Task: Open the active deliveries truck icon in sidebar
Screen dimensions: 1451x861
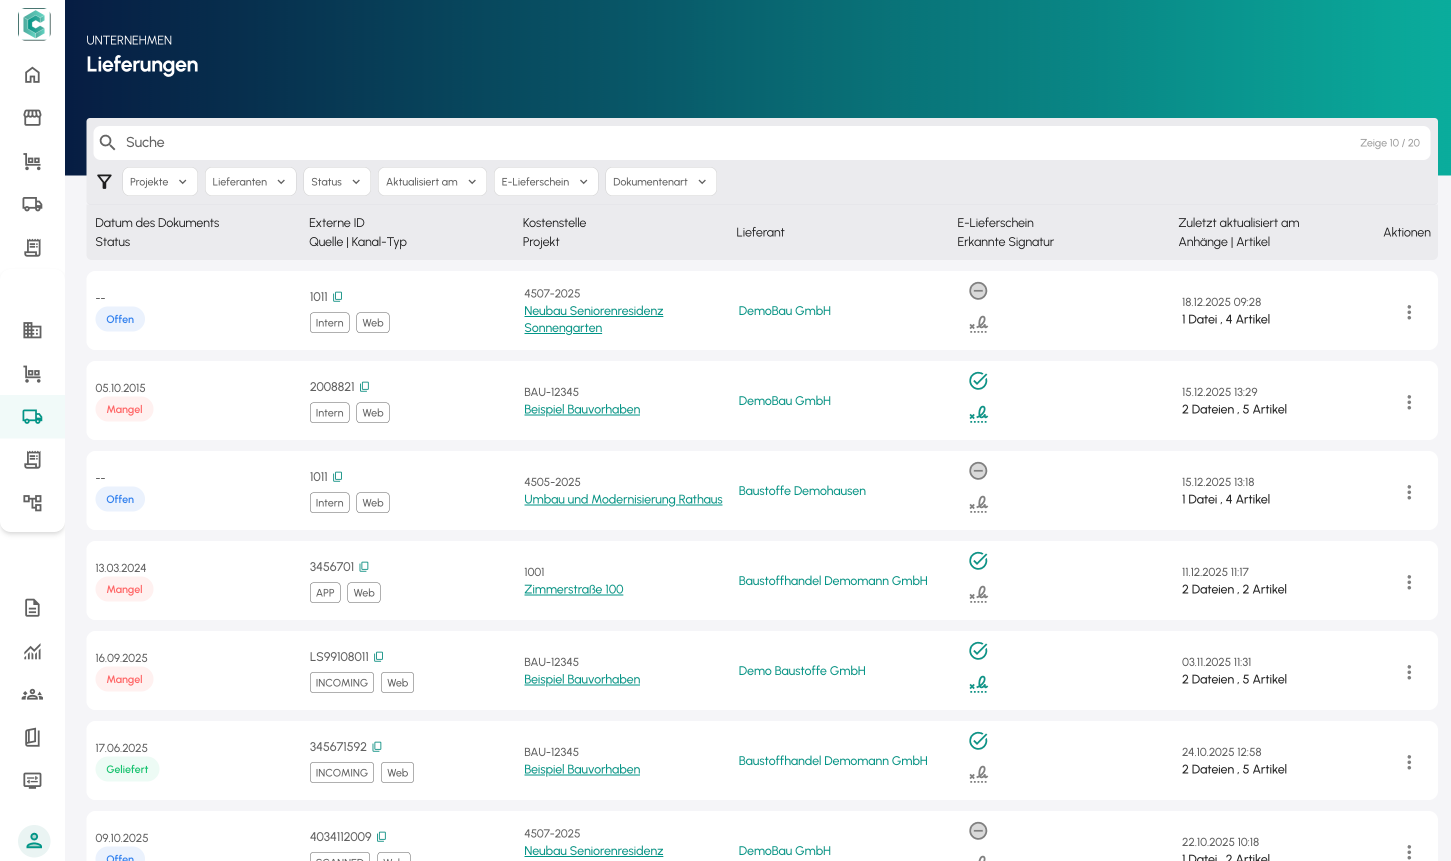Action: point(32,417)
